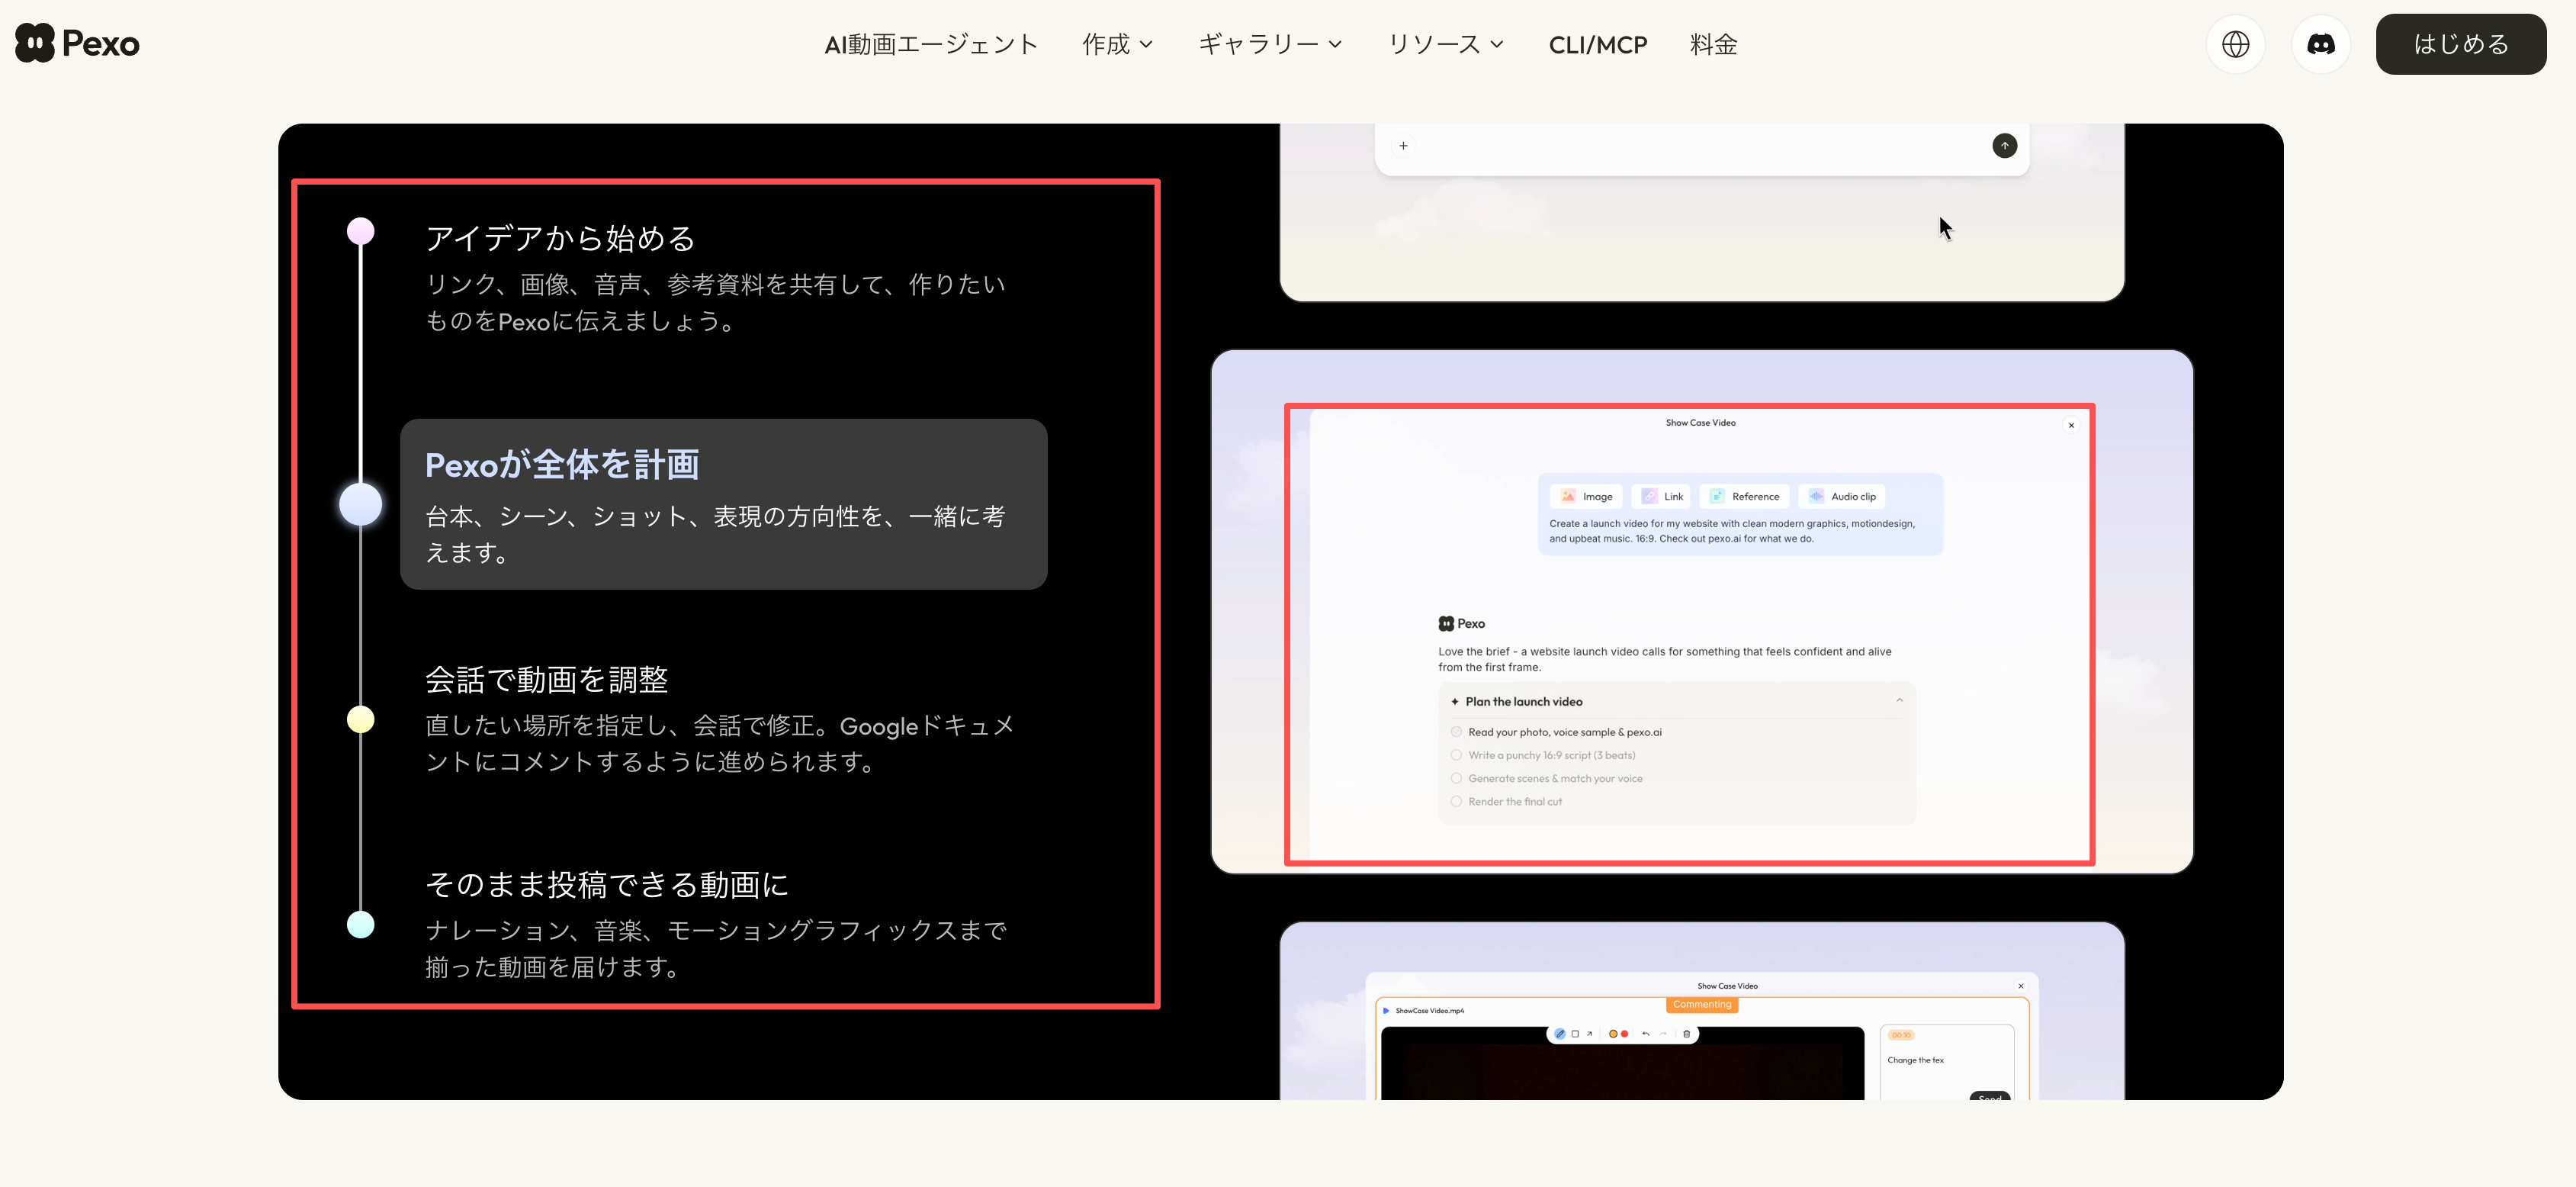2576x1187 pixels.
Task: Click the Audio clip attachment chip
Action: pyautogui.click(x=1842, y=496)
